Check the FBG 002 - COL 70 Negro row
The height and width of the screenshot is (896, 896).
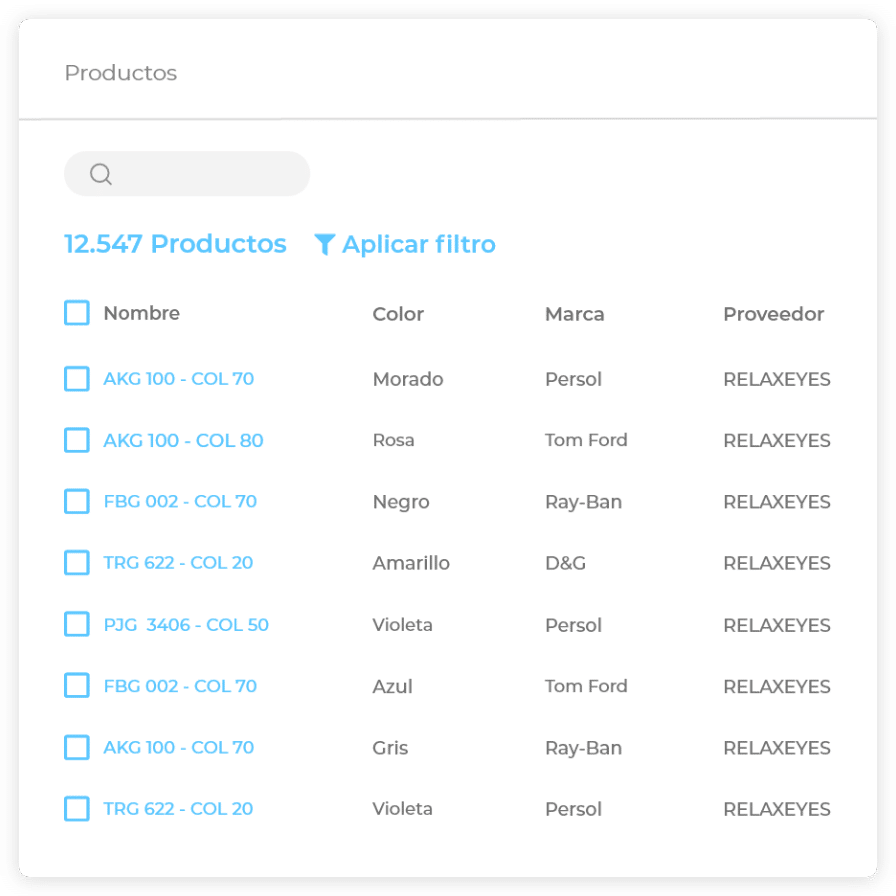pyautogui.click(x=77, y=501)
